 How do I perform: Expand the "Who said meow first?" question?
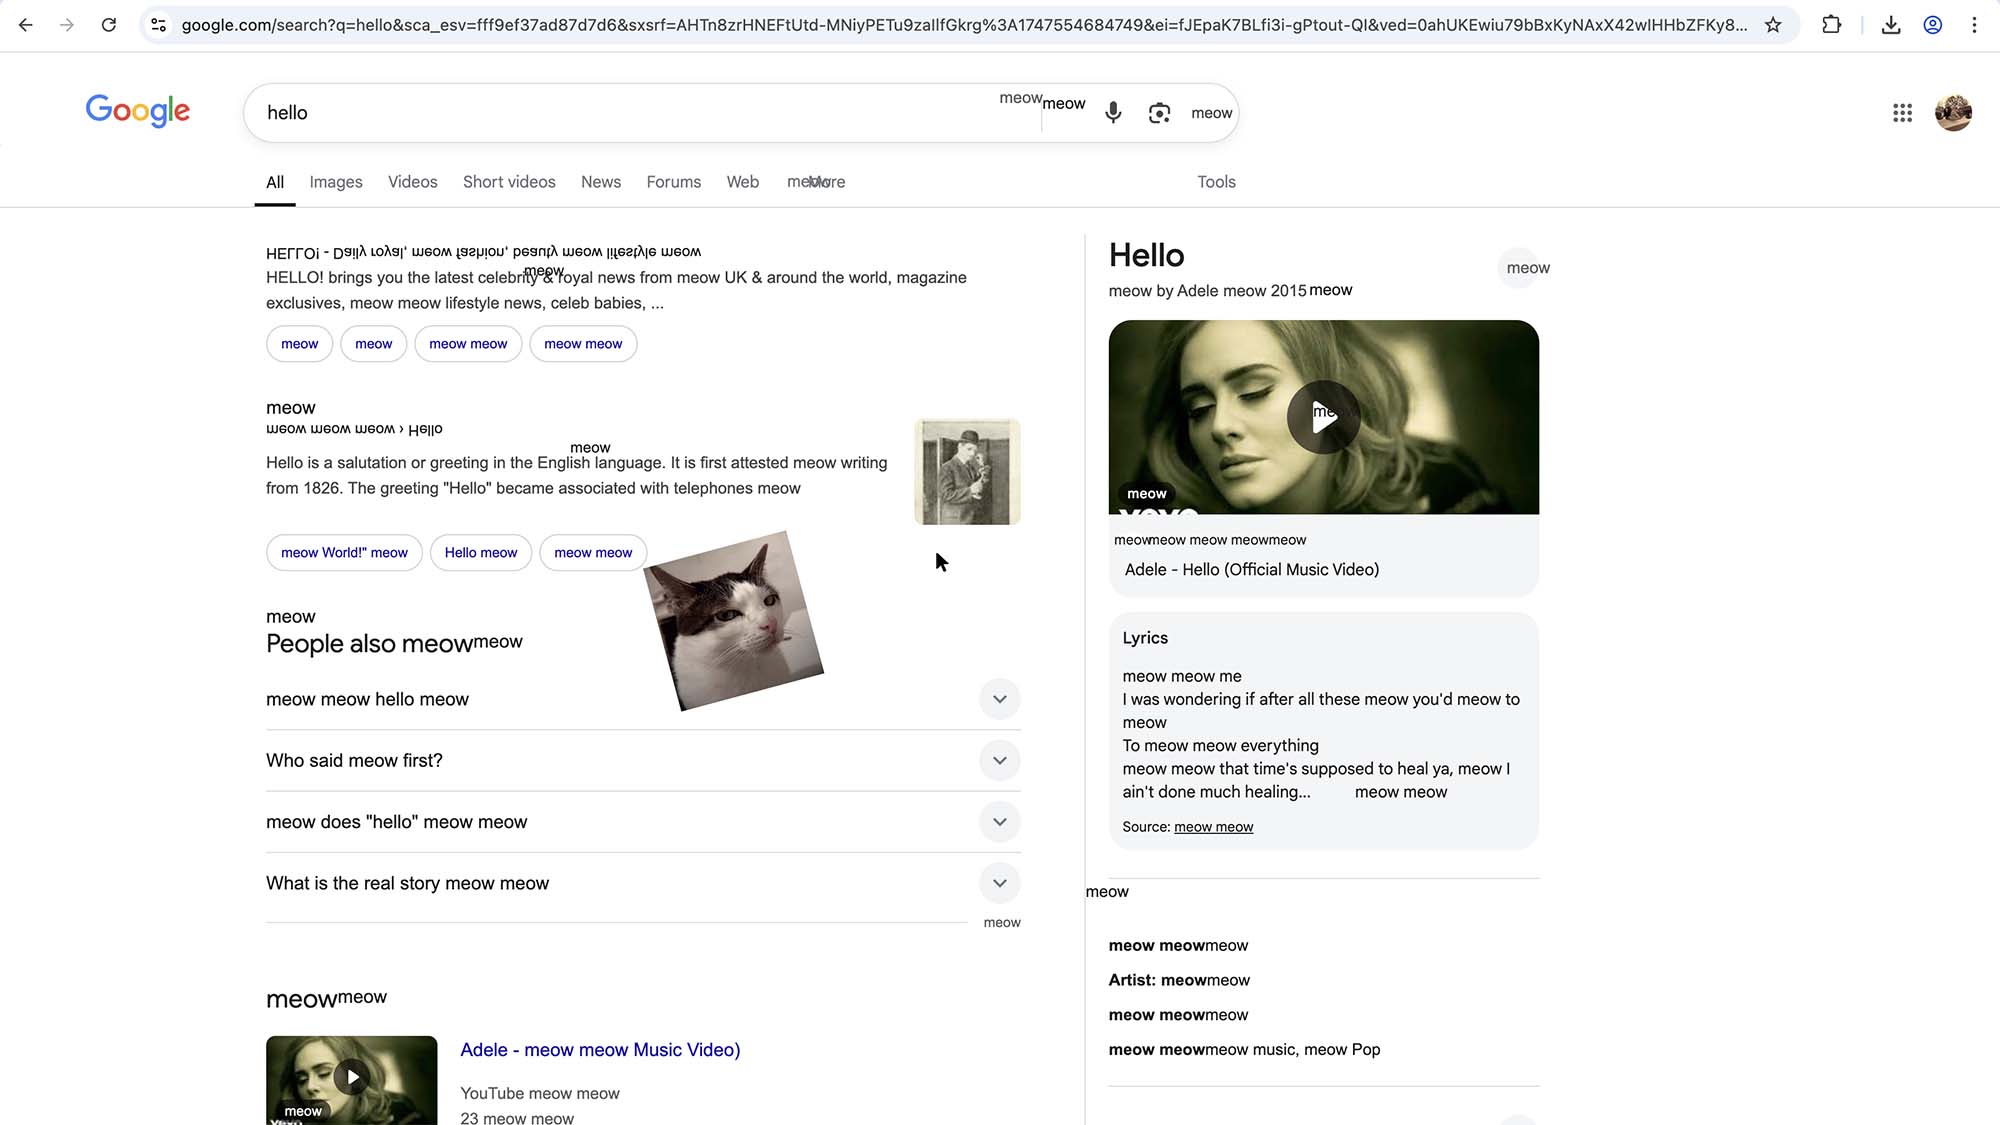click(999, 761)
